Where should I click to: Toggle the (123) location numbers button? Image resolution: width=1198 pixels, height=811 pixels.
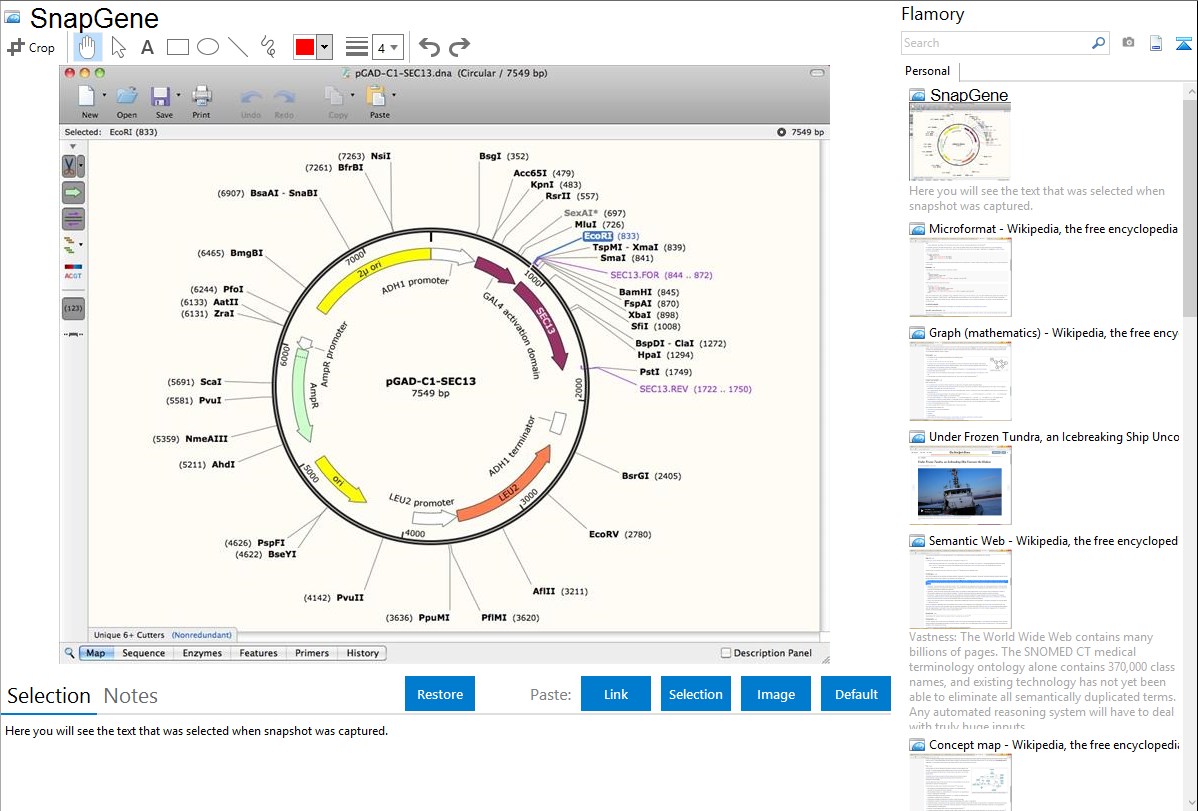(x=73, y=309)
